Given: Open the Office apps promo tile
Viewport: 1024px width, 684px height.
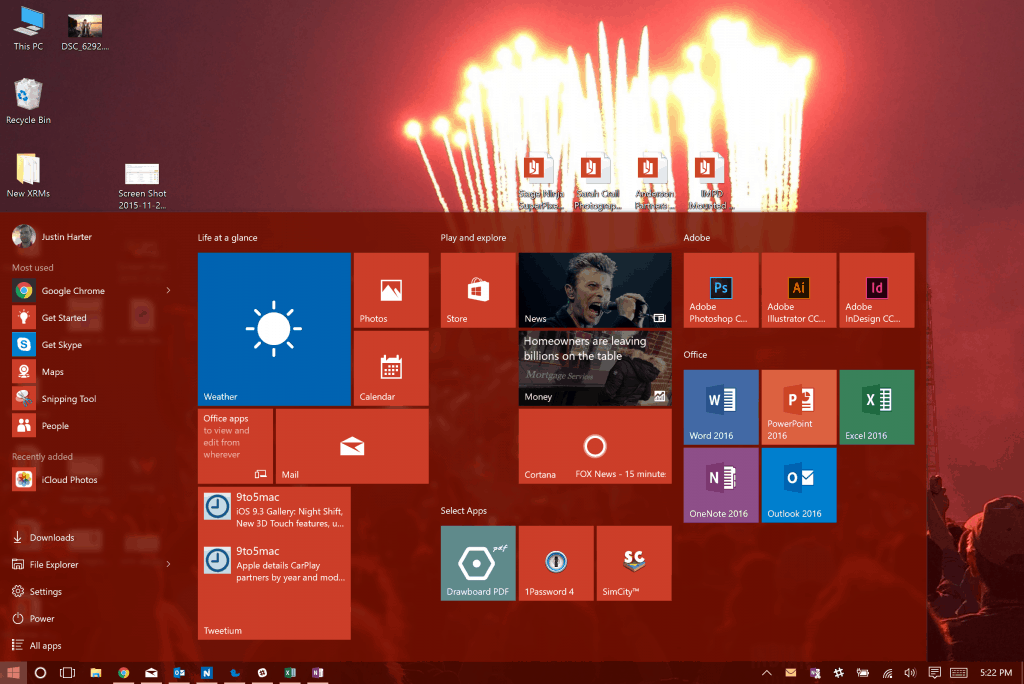Looking at the screenshot, I should coord(235,446).
